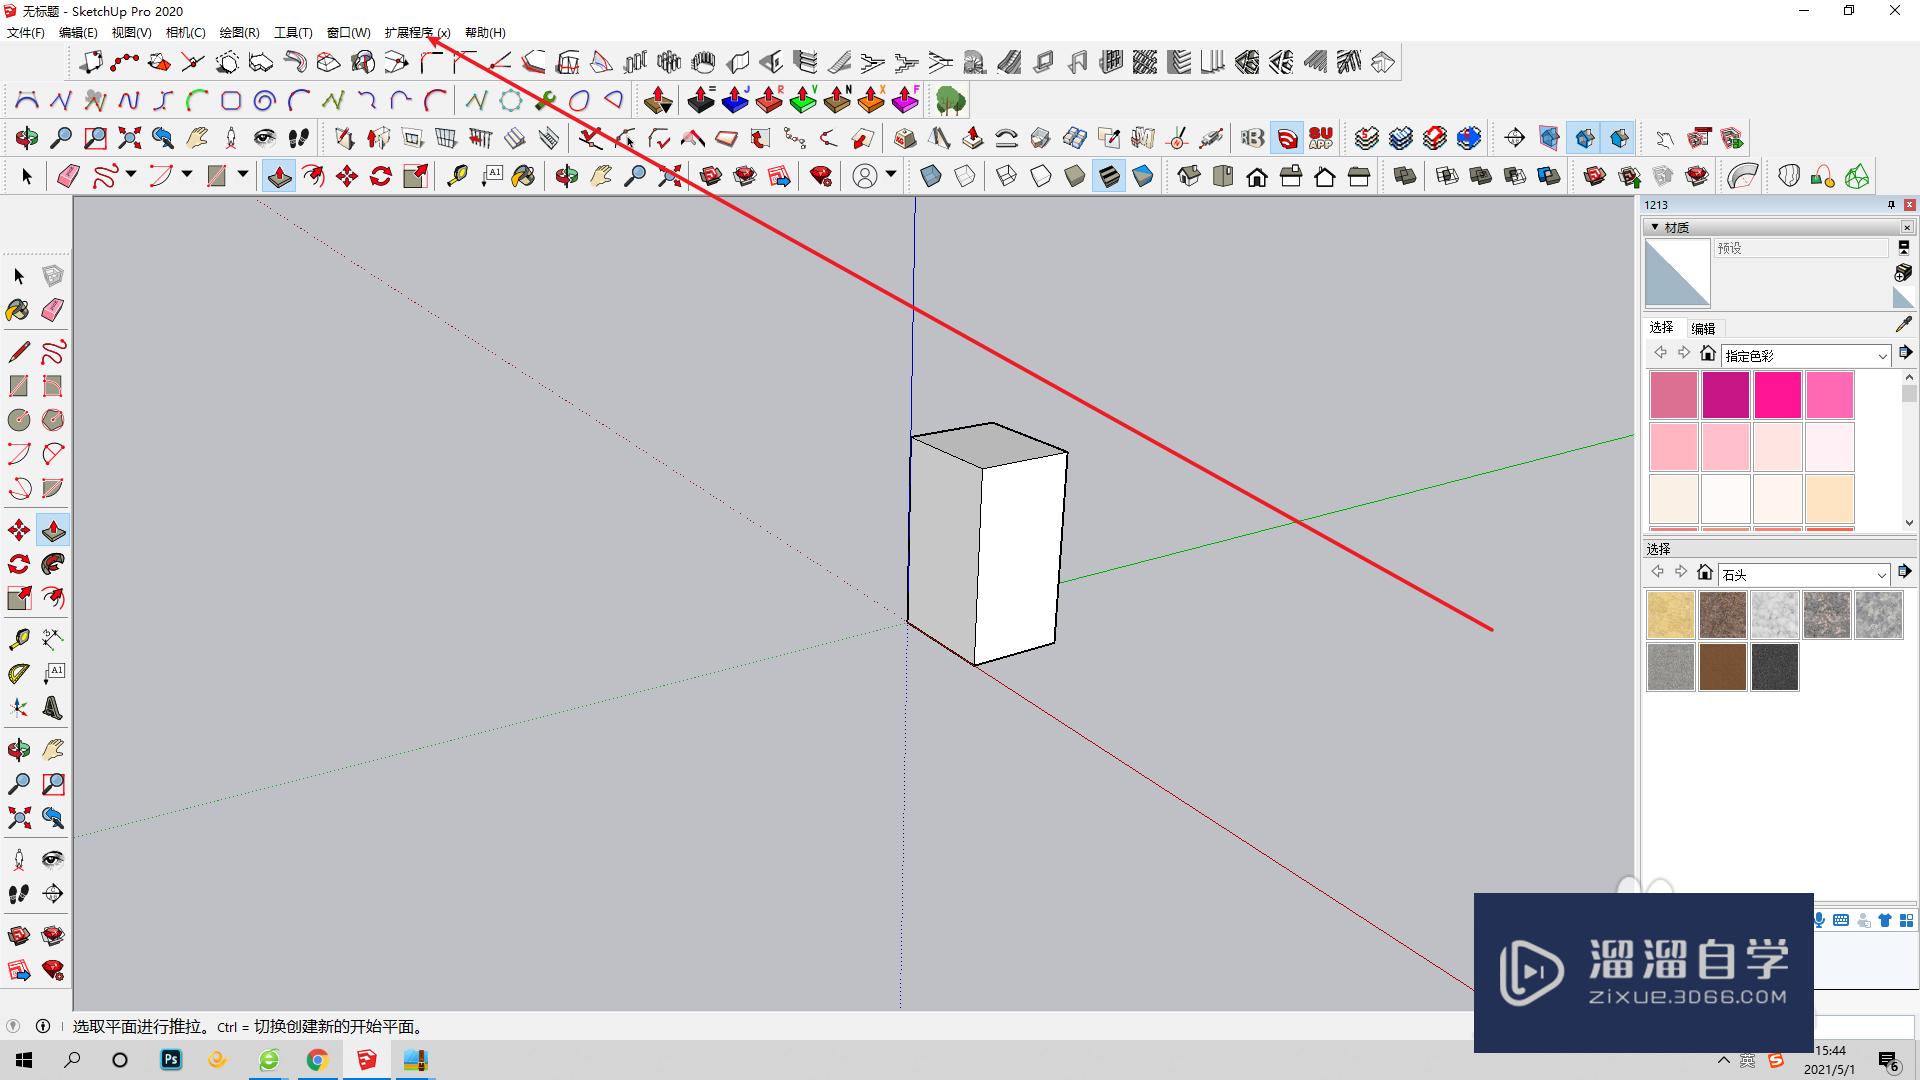Viewport: 1920px width, 1080px height.
Task: Toggle Shaded With Textures style
Action: (1109, 177)
